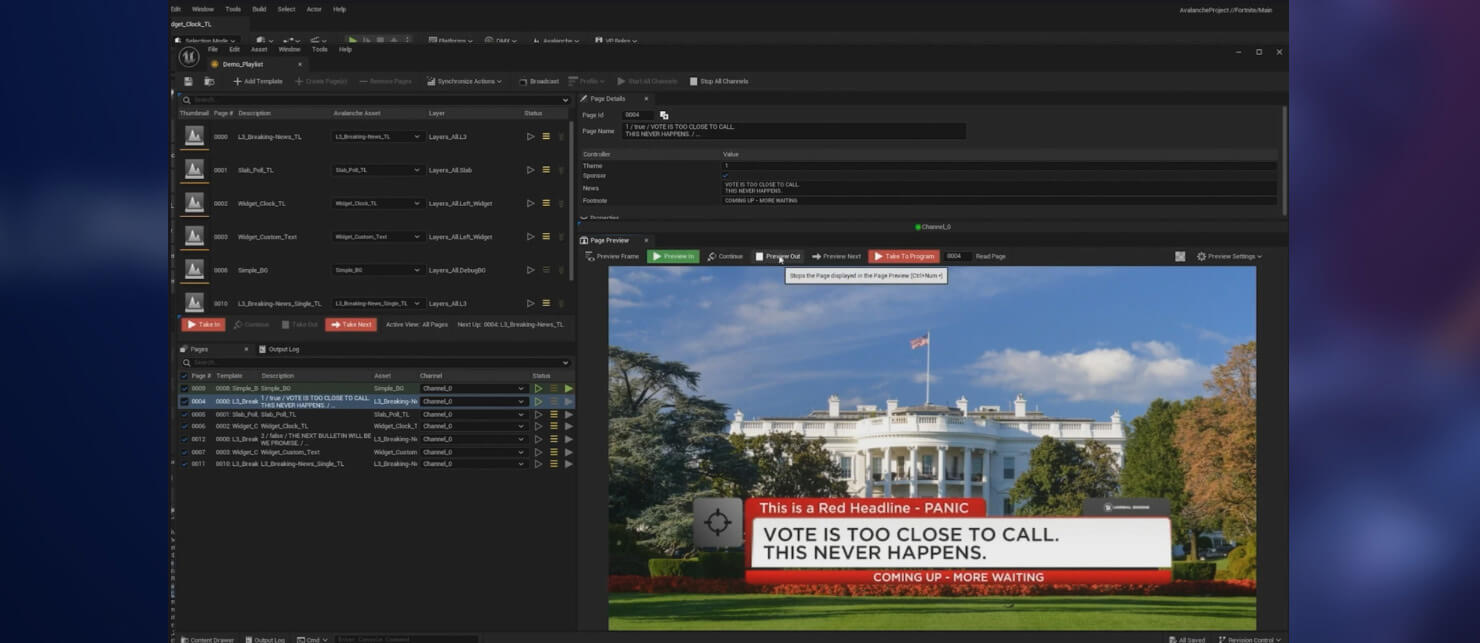This screenshot has height=643, width=1480.
Task: Click the Slab_Poll_TL template thumbnail
Action: pos(194,170)
